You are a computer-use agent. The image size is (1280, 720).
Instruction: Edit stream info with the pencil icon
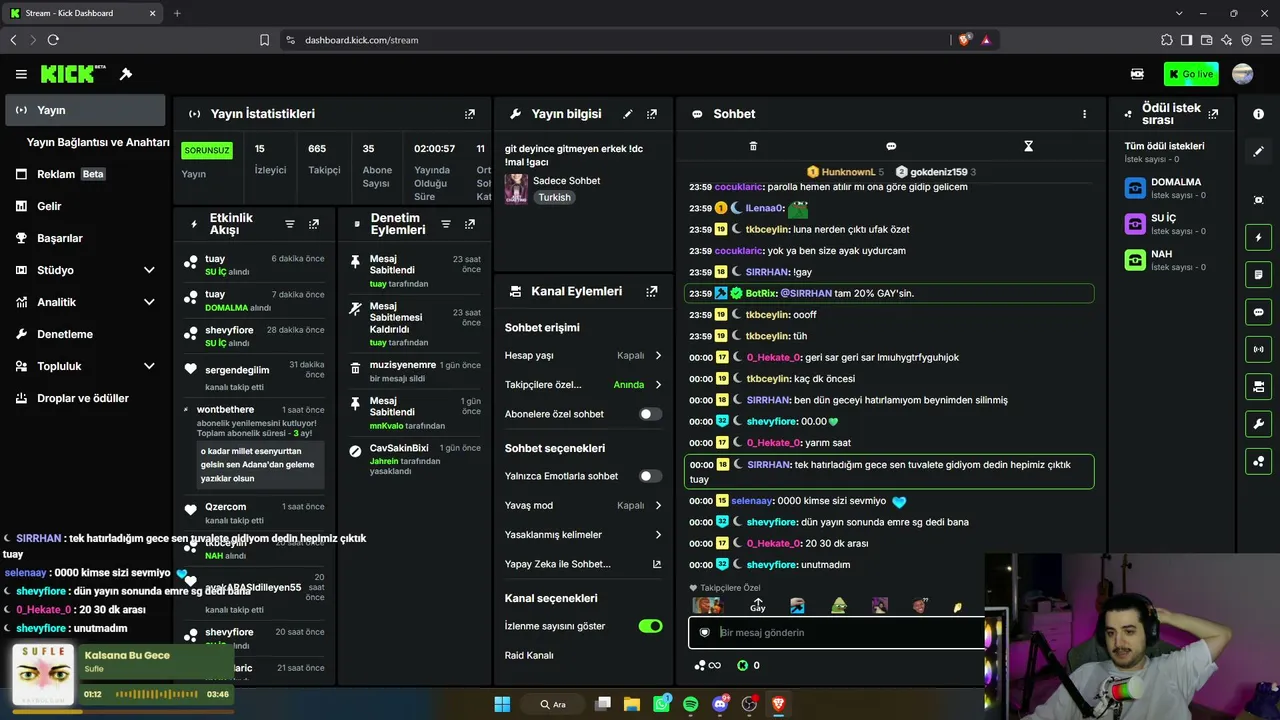click(628, 114)
